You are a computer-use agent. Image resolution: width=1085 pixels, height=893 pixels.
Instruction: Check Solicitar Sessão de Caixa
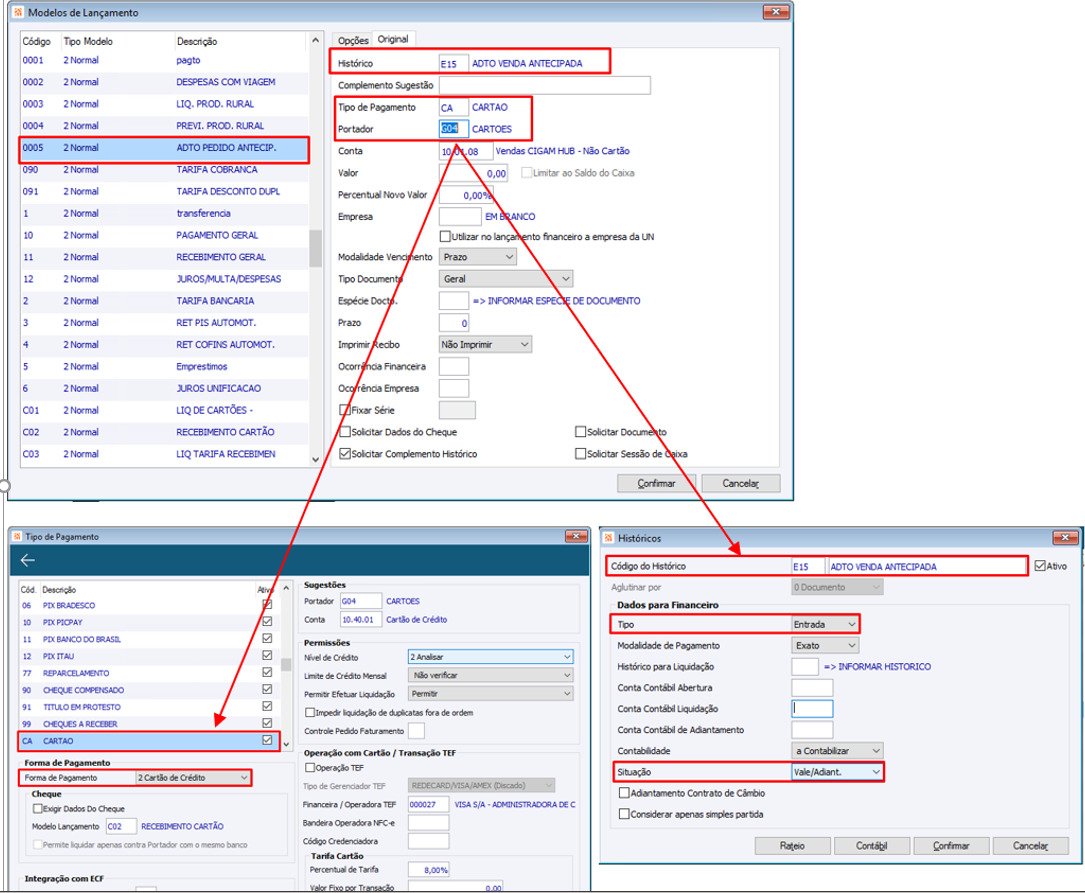581,454
